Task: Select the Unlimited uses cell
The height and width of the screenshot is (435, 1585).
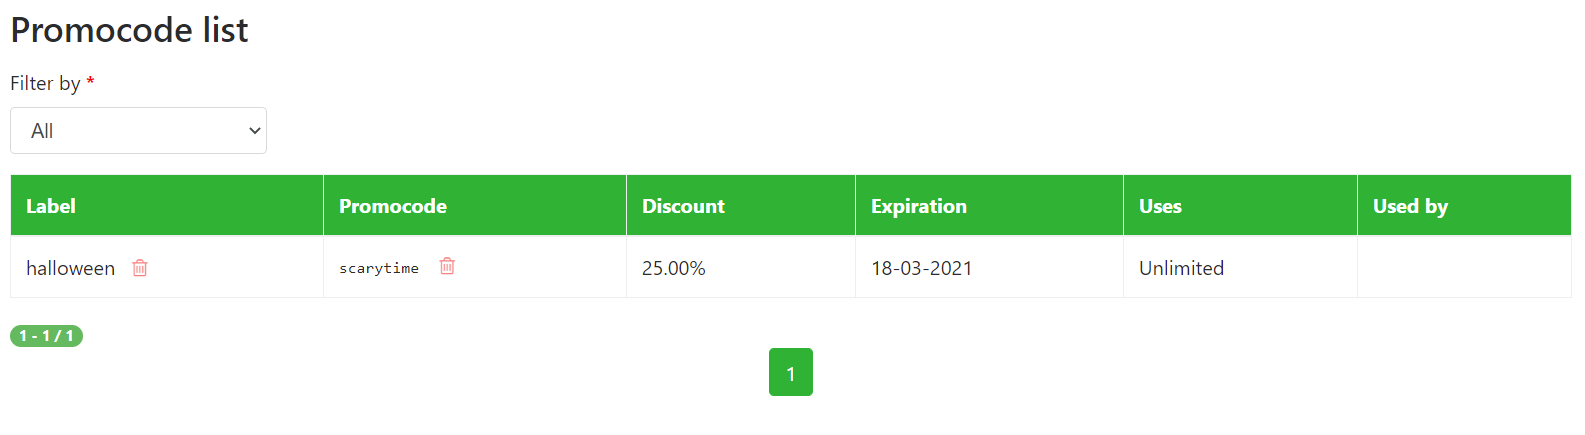Action: click(1181, 268)
